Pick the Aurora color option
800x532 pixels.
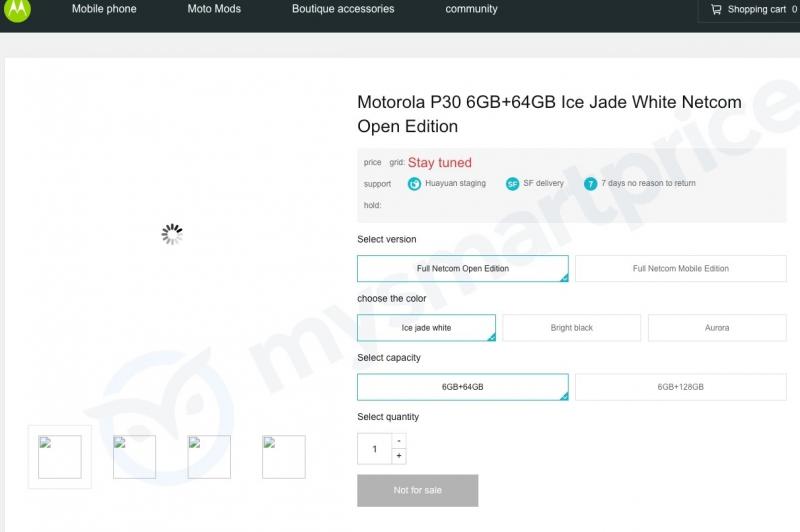[717, 328]
